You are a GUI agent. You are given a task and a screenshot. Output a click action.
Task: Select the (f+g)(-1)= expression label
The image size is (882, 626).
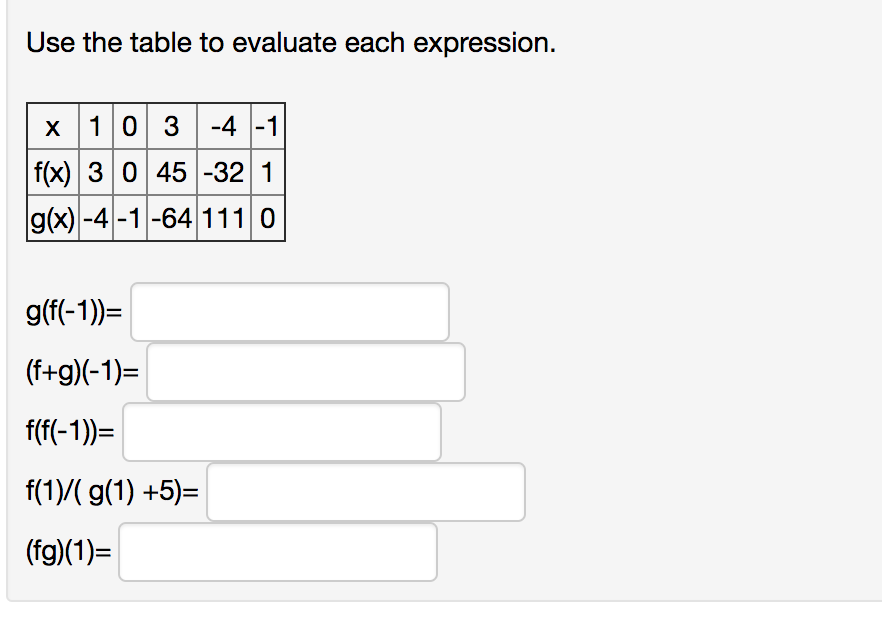(x=81, y=371)
